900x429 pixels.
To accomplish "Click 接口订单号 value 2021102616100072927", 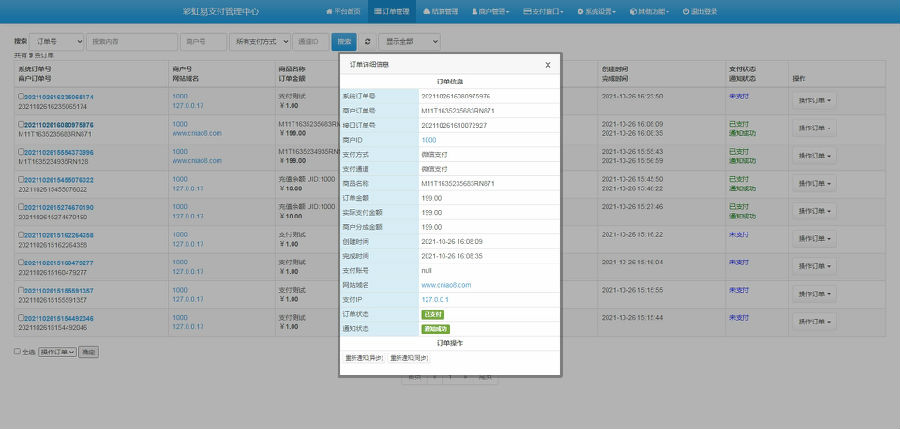I will tap(454, 125).
